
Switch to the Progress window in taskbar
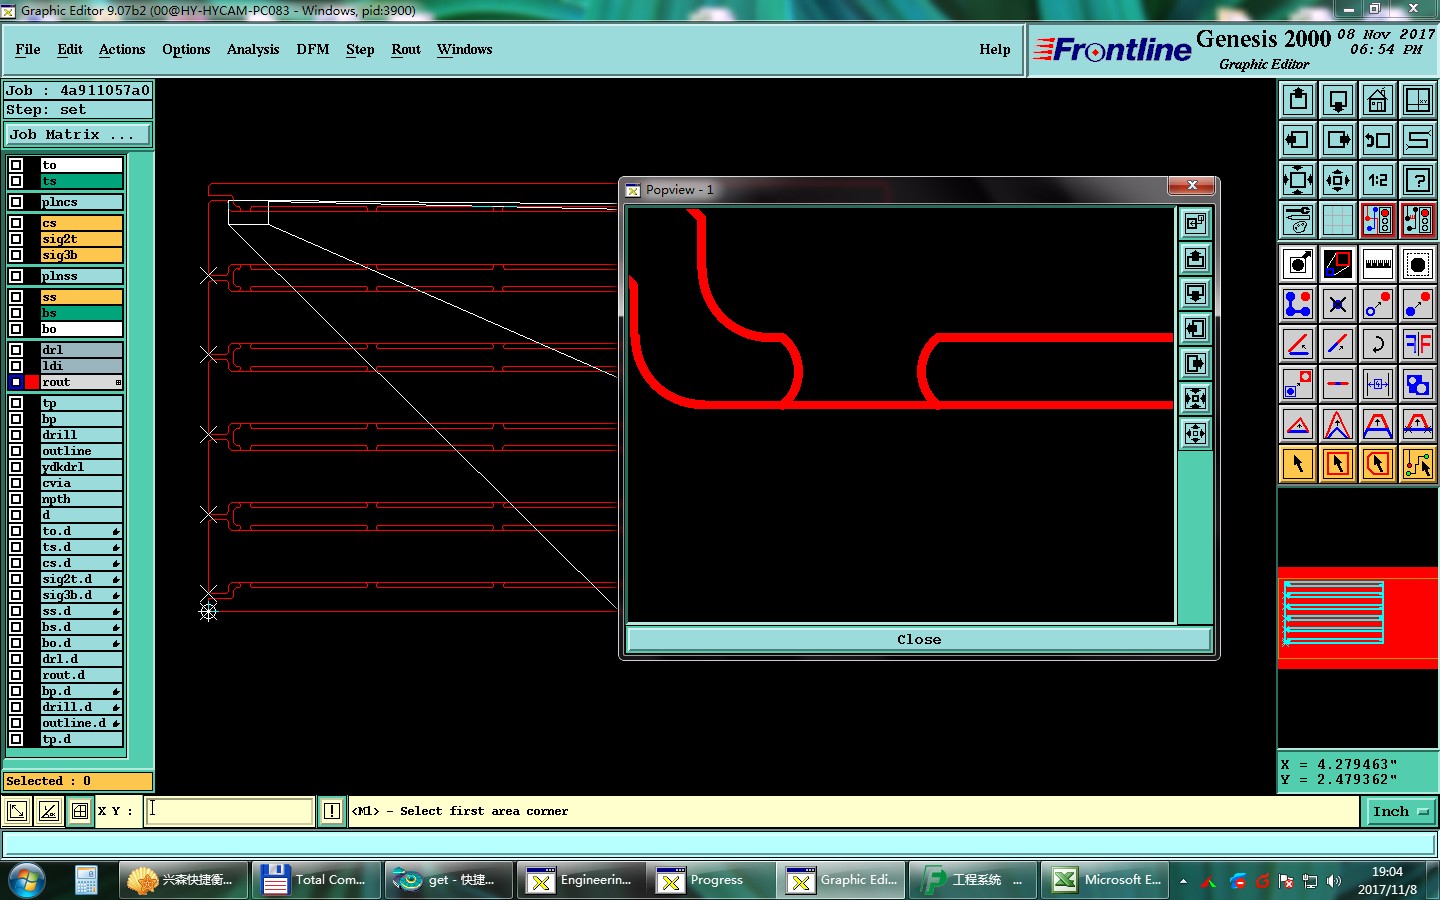(x=711, y=880)
